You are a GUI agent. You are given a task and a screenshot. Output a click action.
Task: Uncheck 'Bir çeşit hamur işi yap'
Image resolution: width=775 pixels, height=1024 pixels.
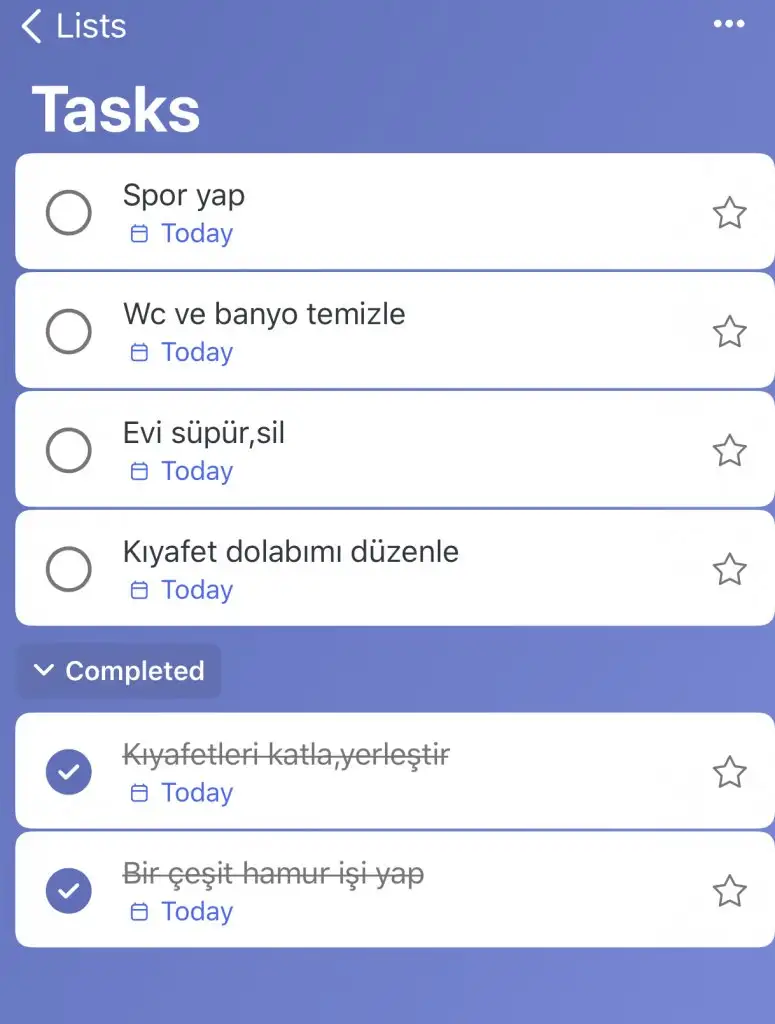click(69, 891)
